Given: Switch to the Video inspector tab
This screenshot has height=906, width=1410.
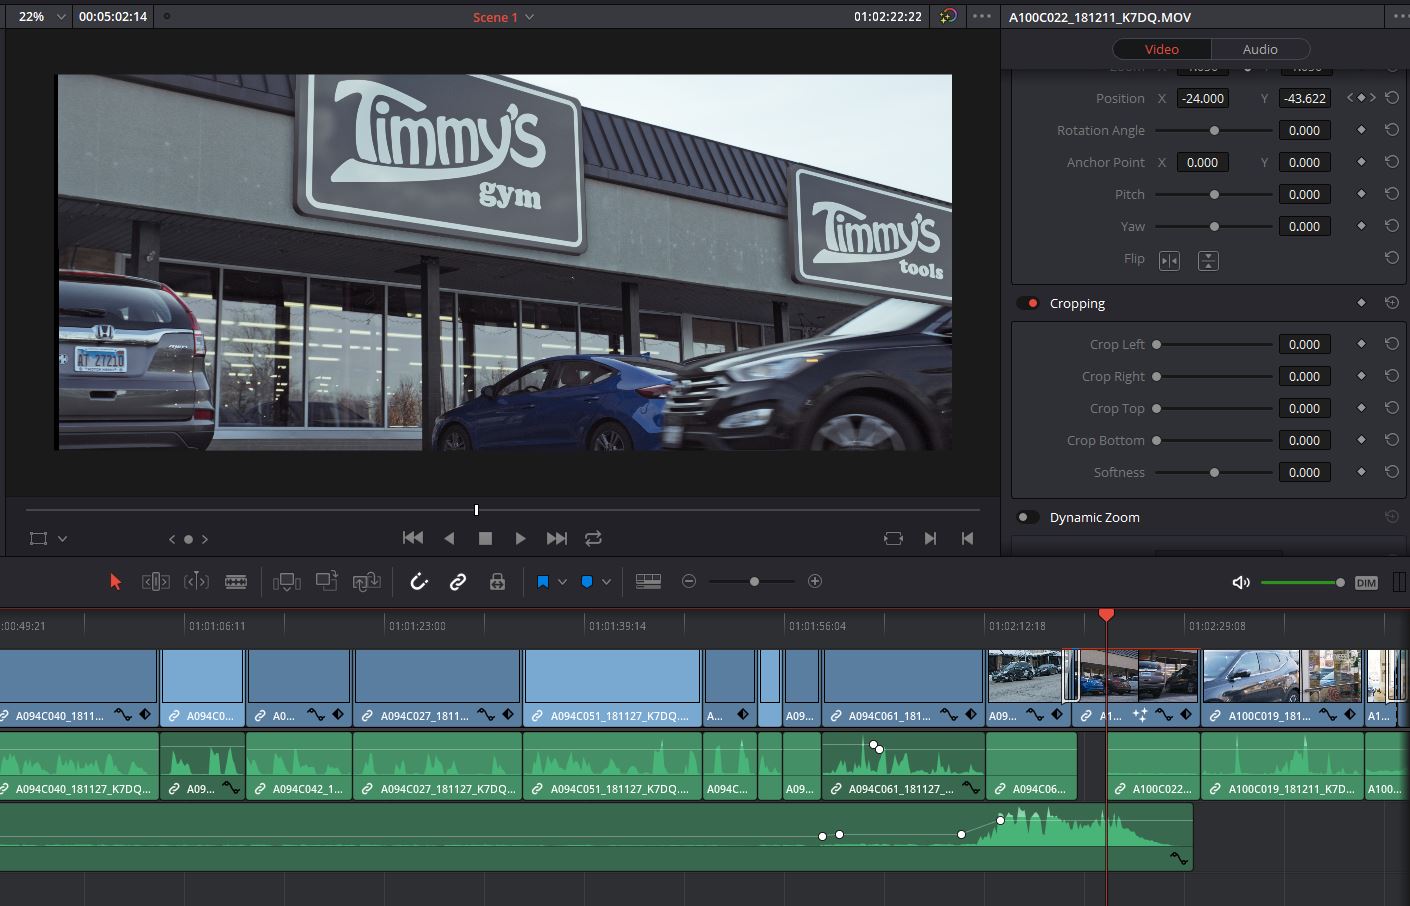Looking at the screenshot, I should pos(1161,49).
